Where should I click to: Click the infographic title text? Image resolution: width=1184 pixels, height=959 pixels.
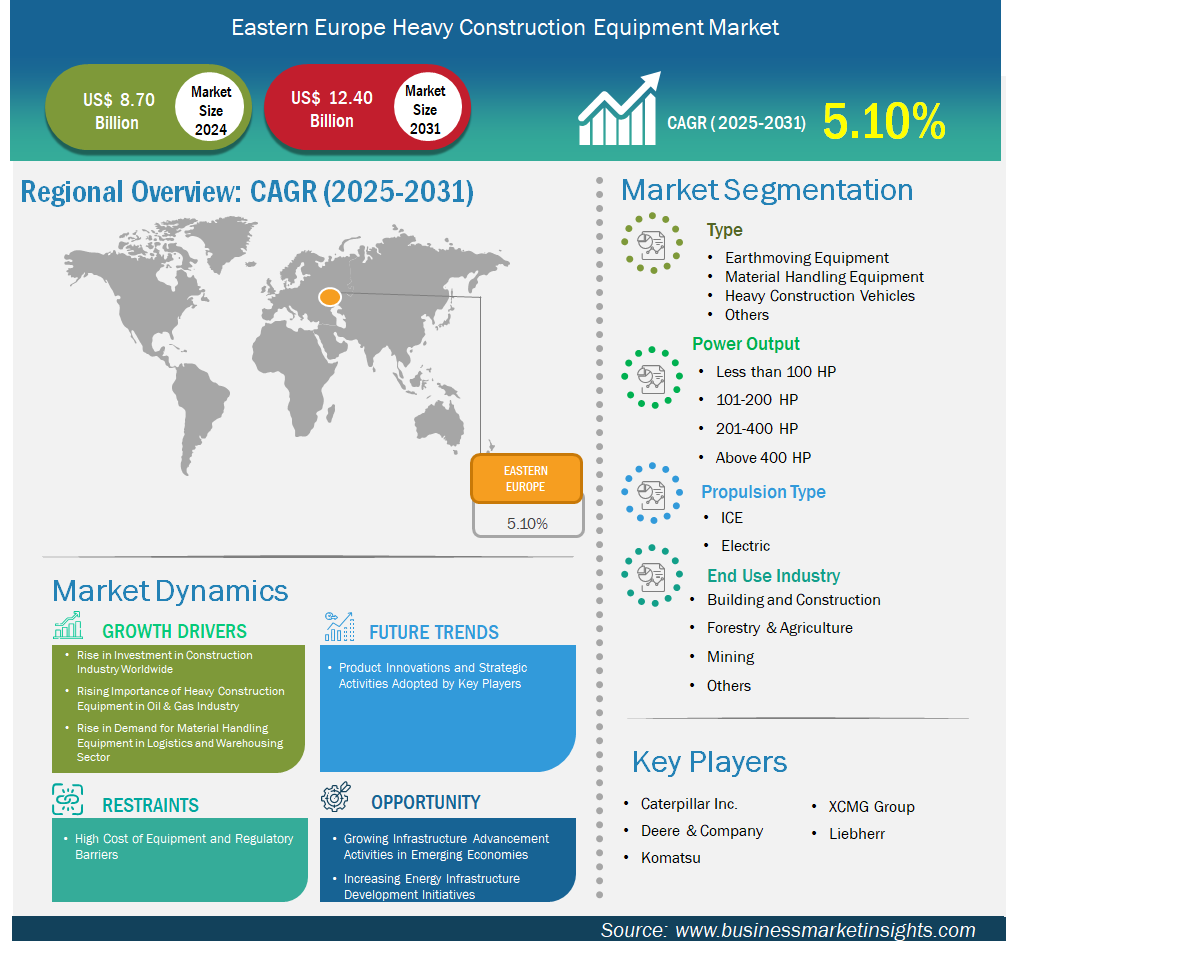point(504,28)
